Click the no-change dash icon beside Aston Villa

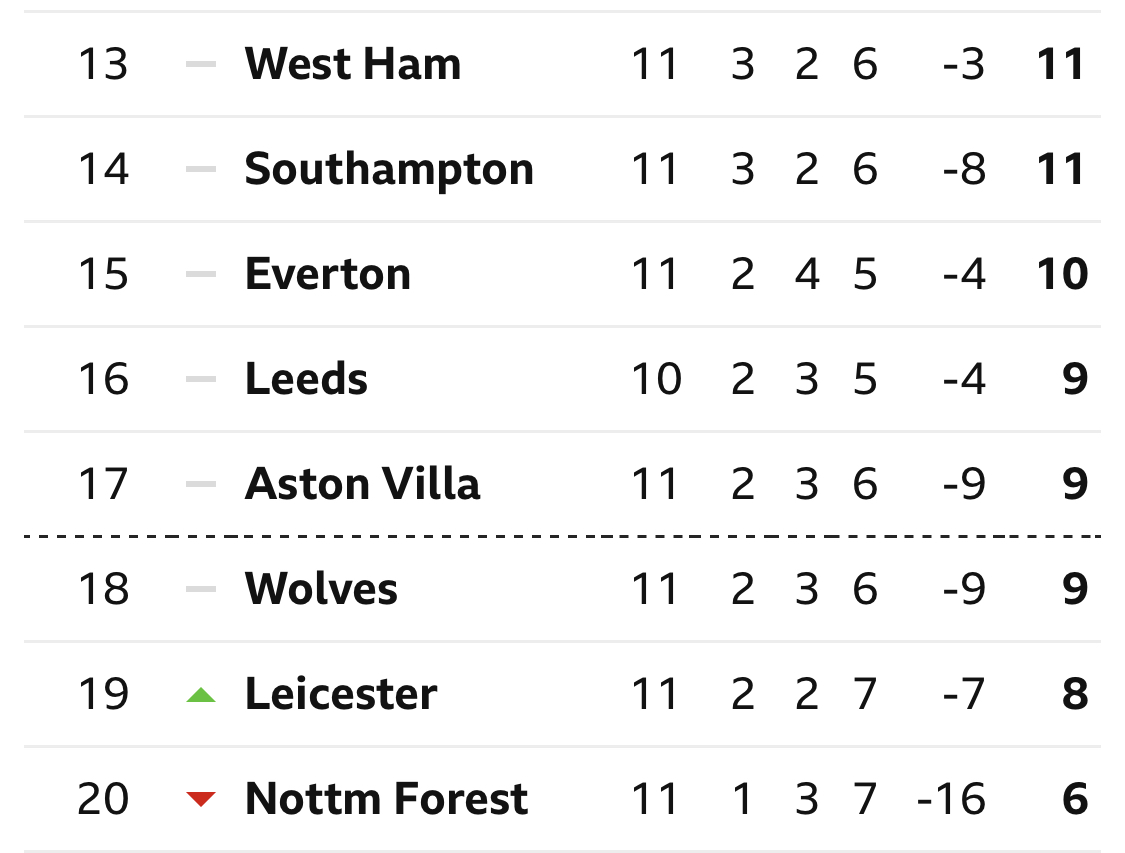pos(201,484)
